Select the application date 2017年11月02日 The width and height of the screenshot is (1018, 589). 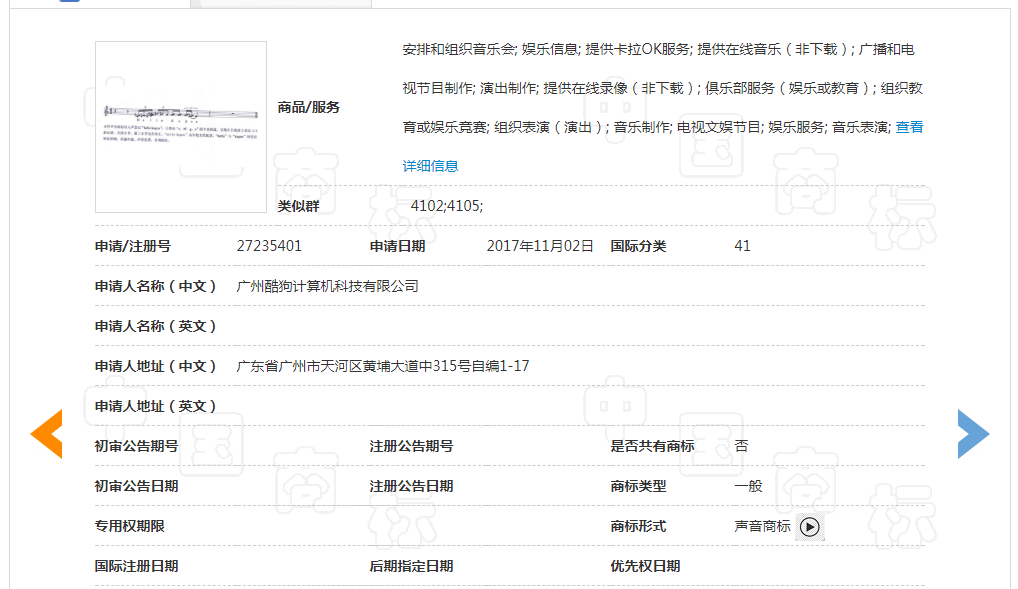click(x=540, y=246)
